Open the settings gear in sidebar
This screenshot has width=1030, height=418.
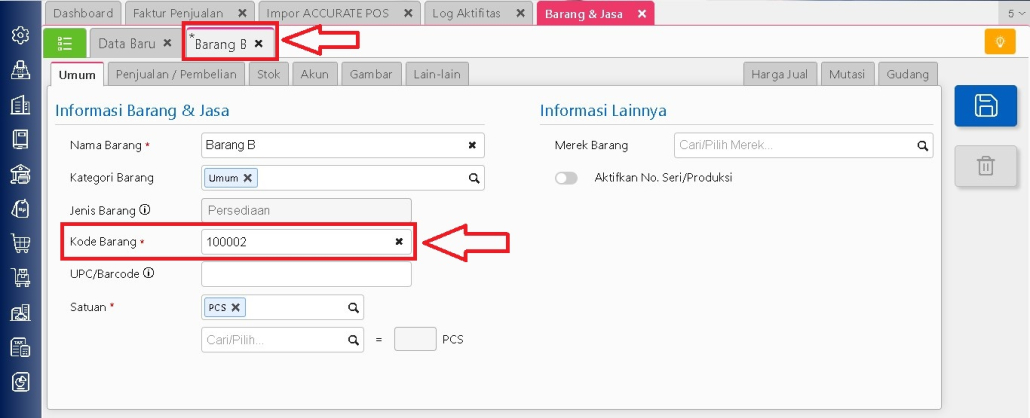point(19,36)
